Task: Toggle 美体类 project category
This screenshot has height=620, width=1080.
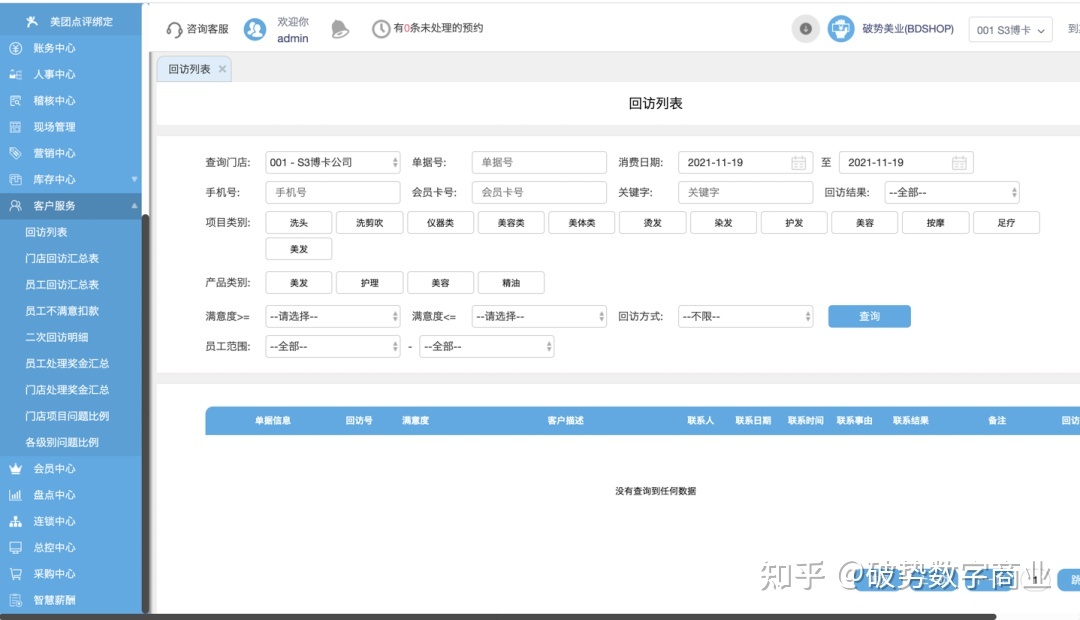Action: (x=582, y=223)
